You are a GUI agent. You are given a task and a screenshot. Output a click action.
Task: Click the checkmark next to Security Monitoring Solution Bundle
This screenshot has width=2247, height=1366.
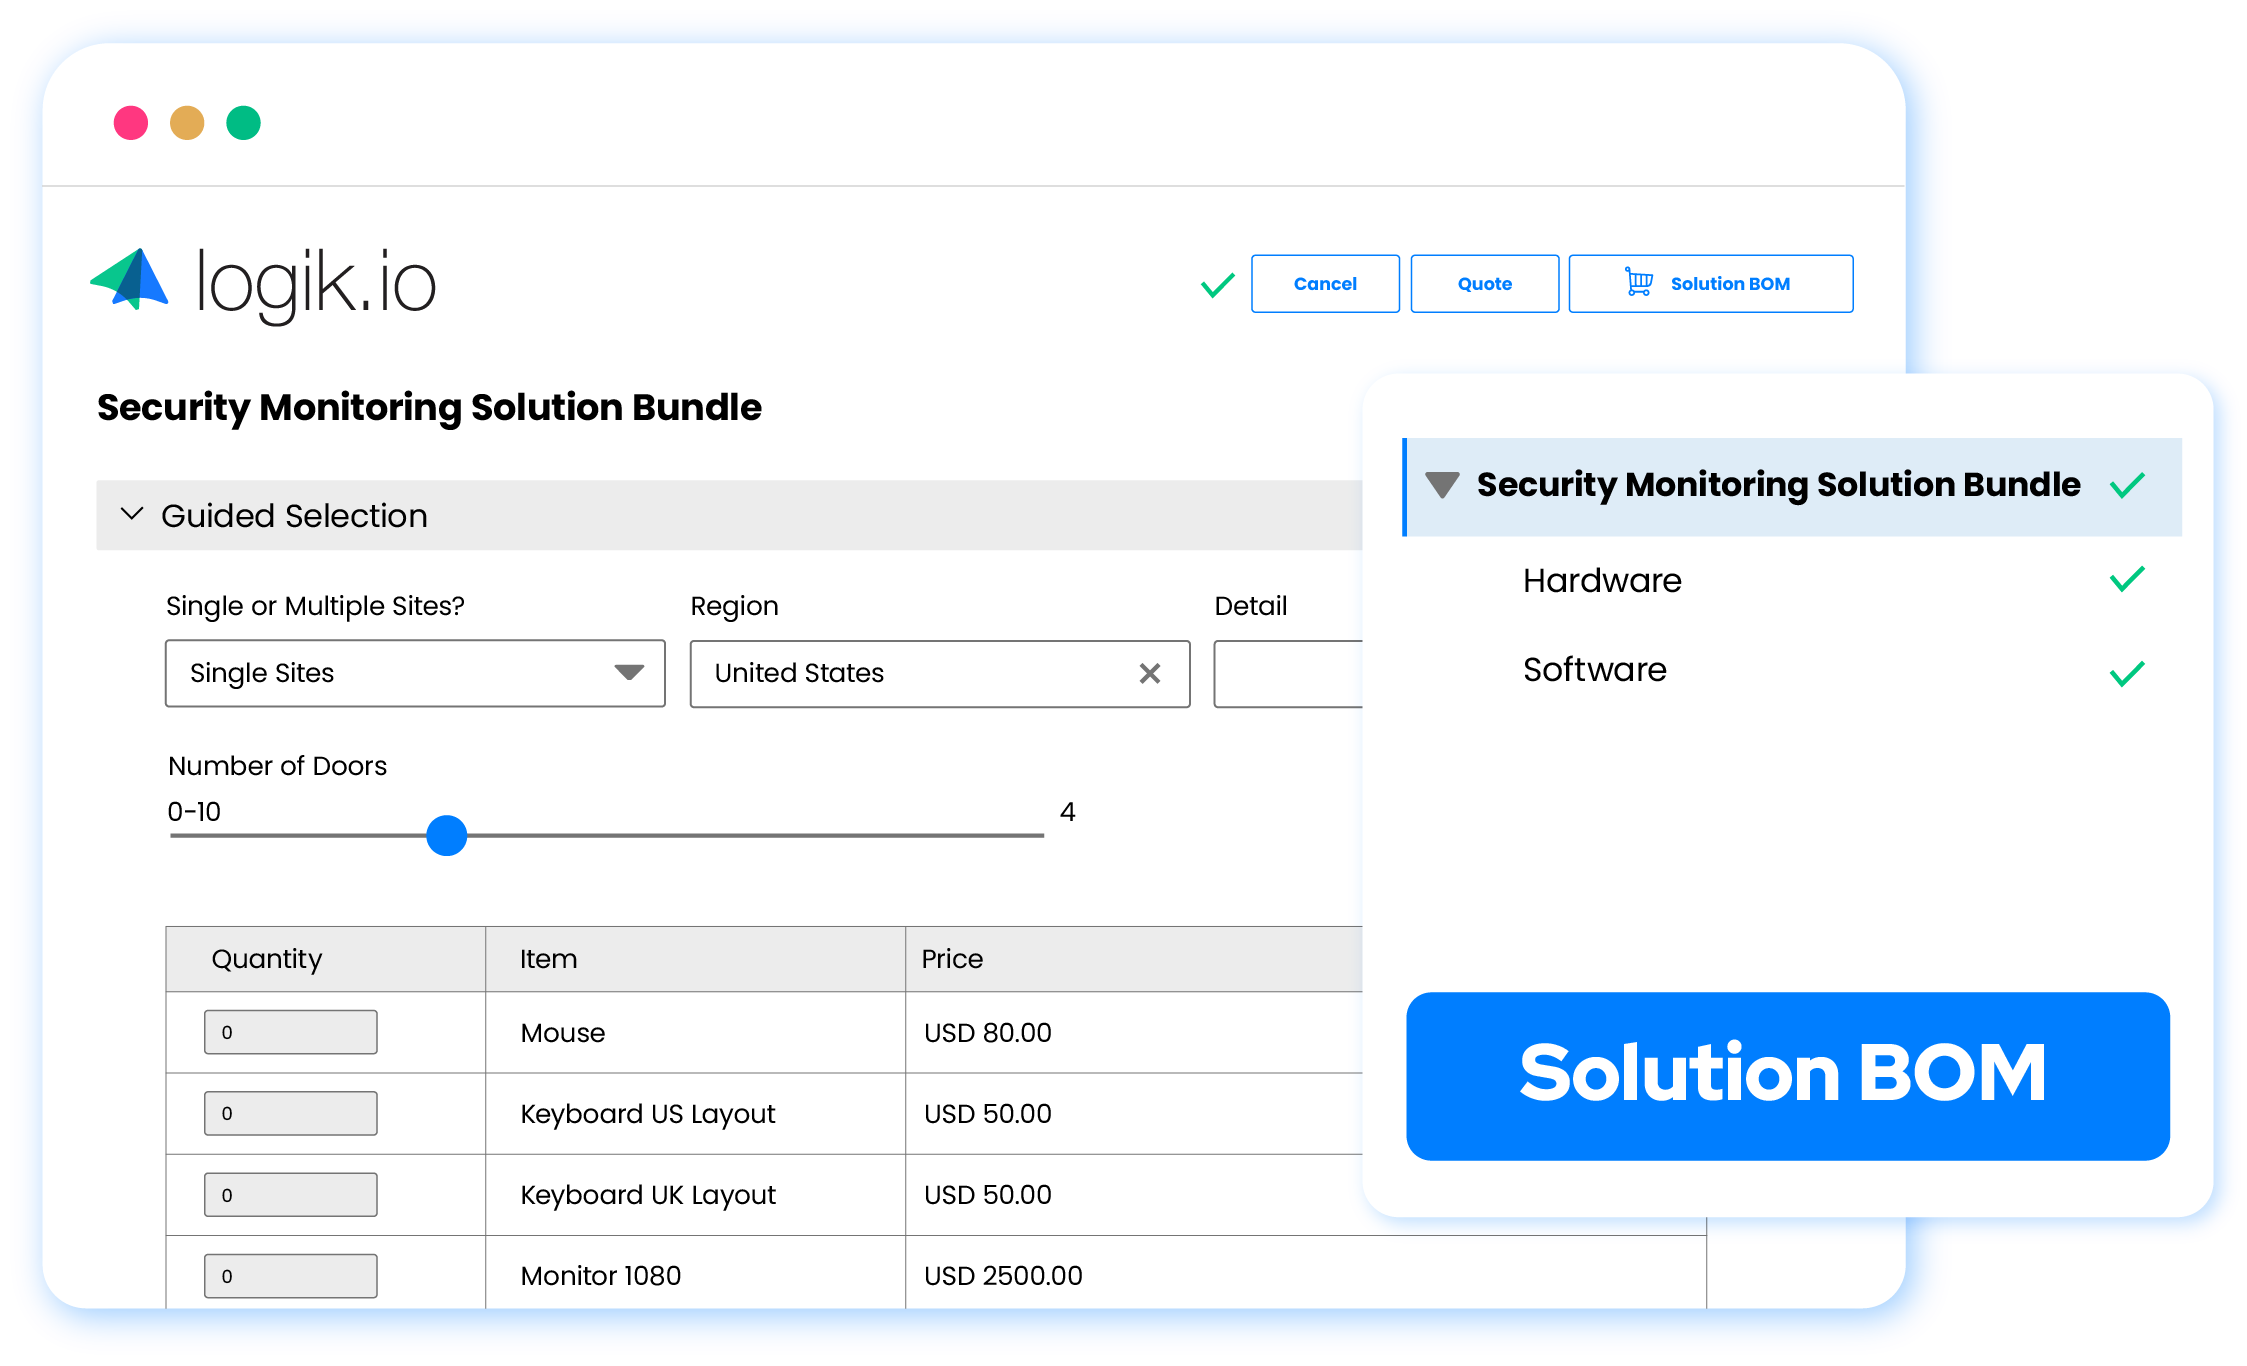coord(2128,485)
